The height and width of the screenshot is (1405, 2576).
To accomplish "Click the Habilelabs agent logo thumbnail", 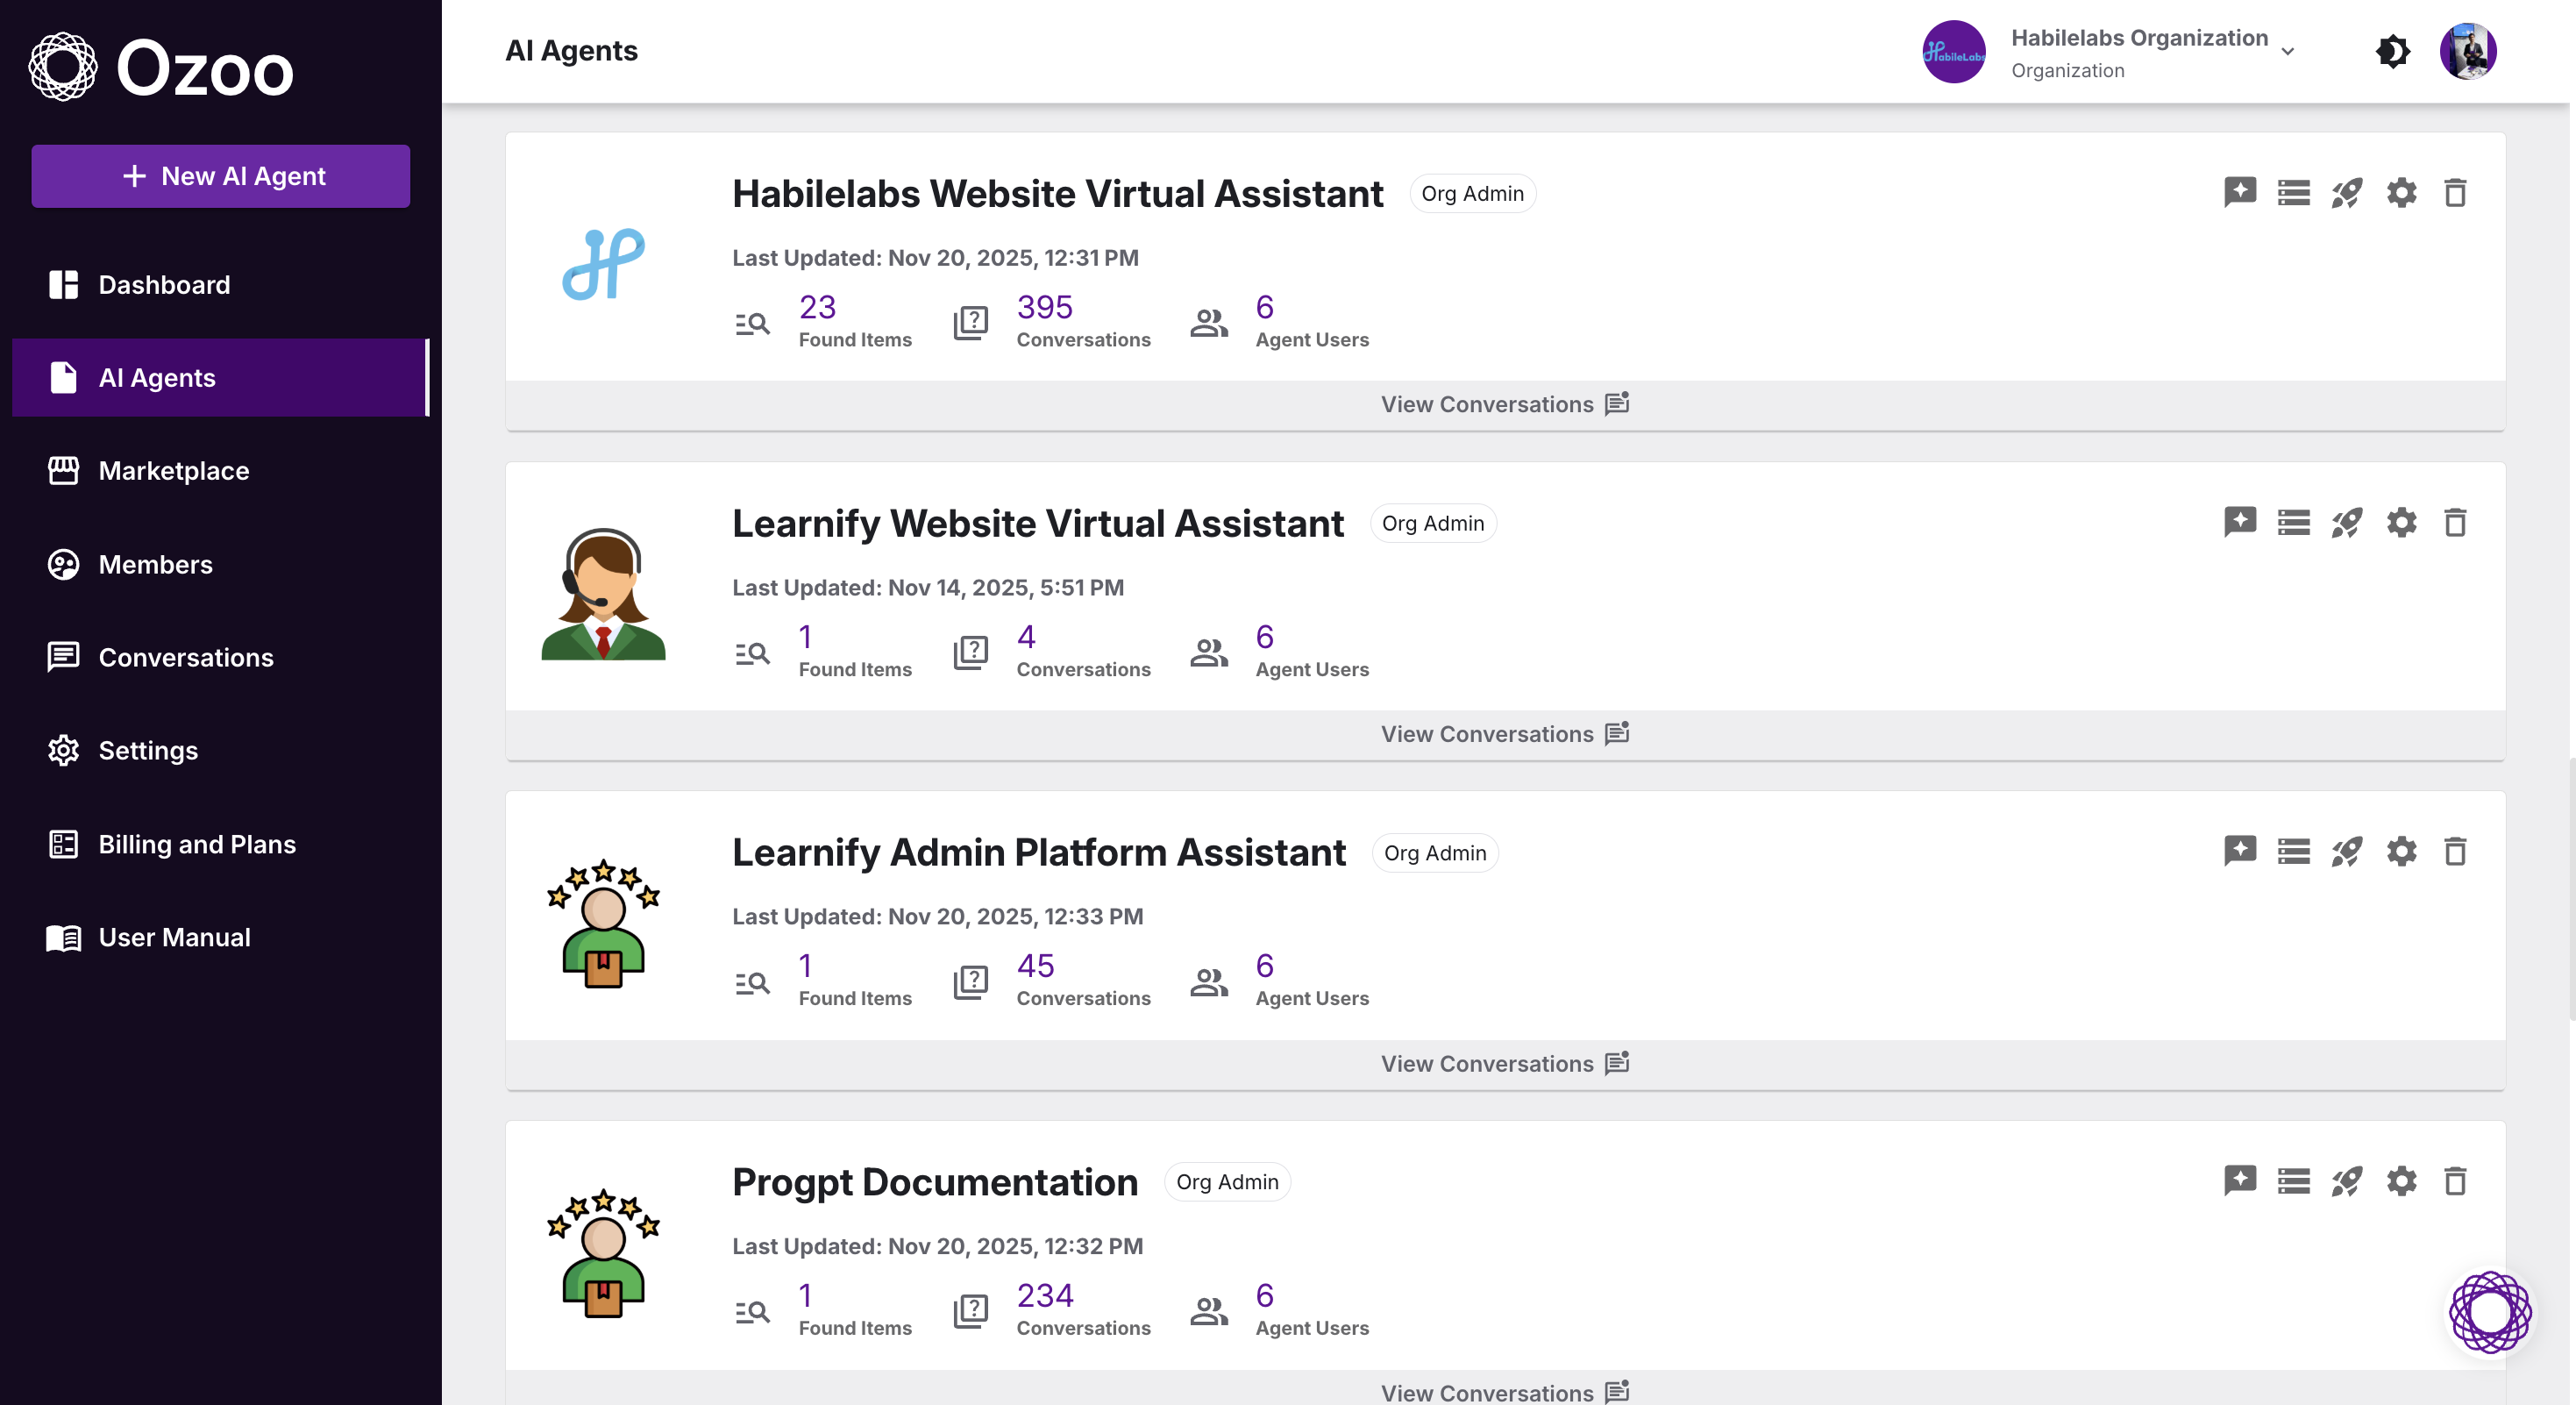I will [x=603, y=264].
